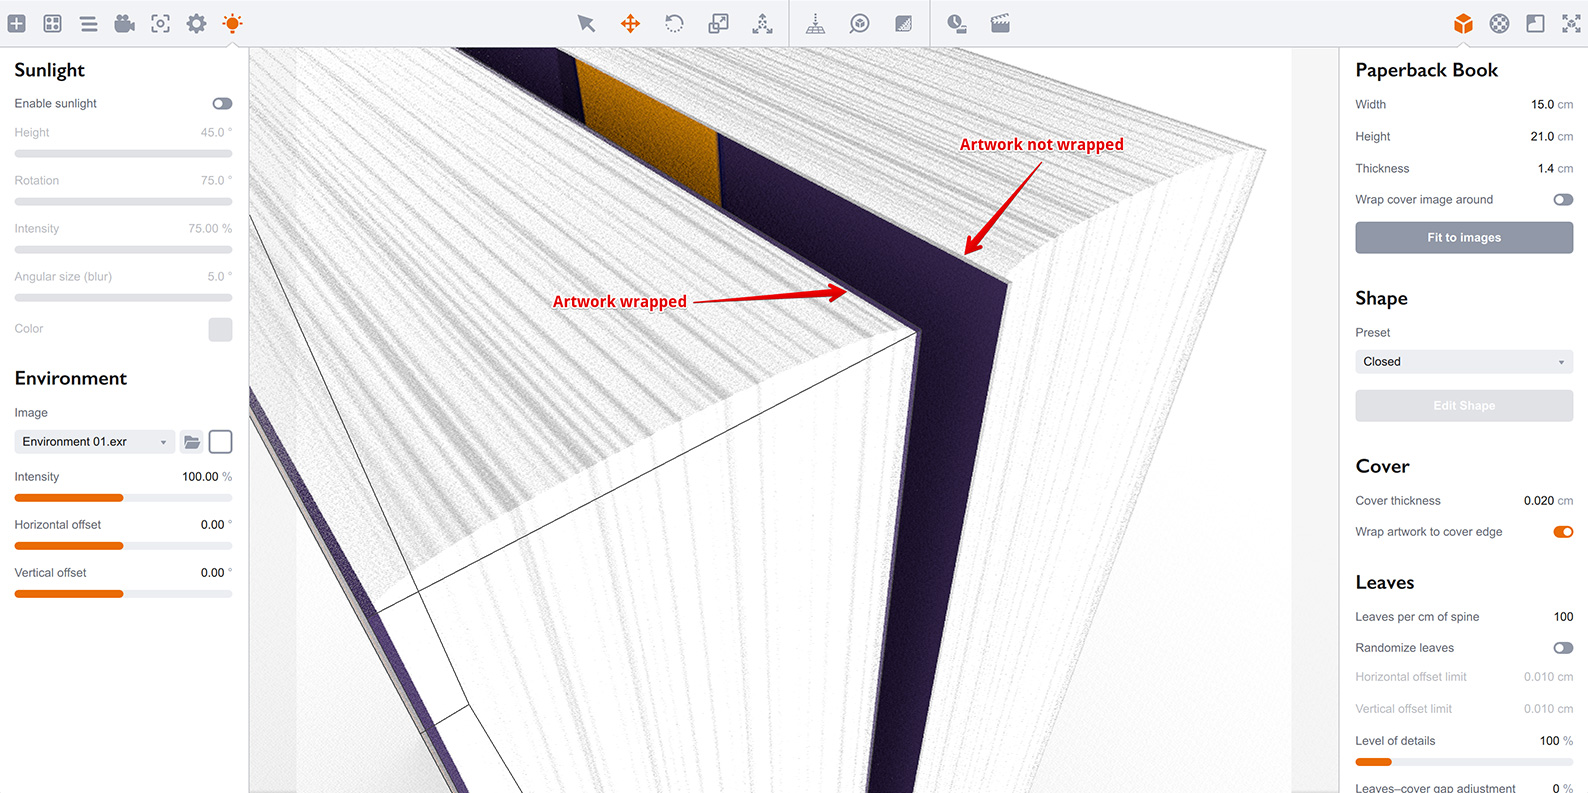Open Environment 01.exr image dropdown
Image resolution: width=1588 pixels, height=793 pixels.
pos(94,441)
